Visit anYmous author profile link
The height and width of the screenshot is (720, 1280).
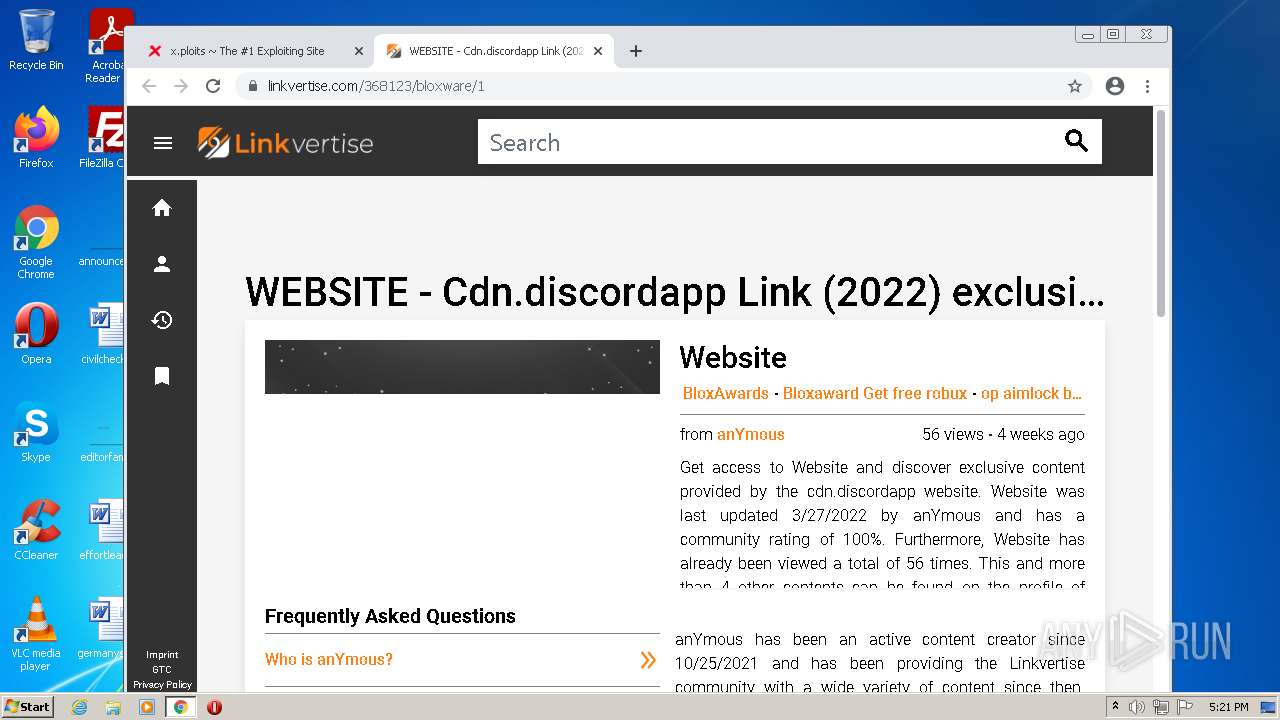pos(751,434)
